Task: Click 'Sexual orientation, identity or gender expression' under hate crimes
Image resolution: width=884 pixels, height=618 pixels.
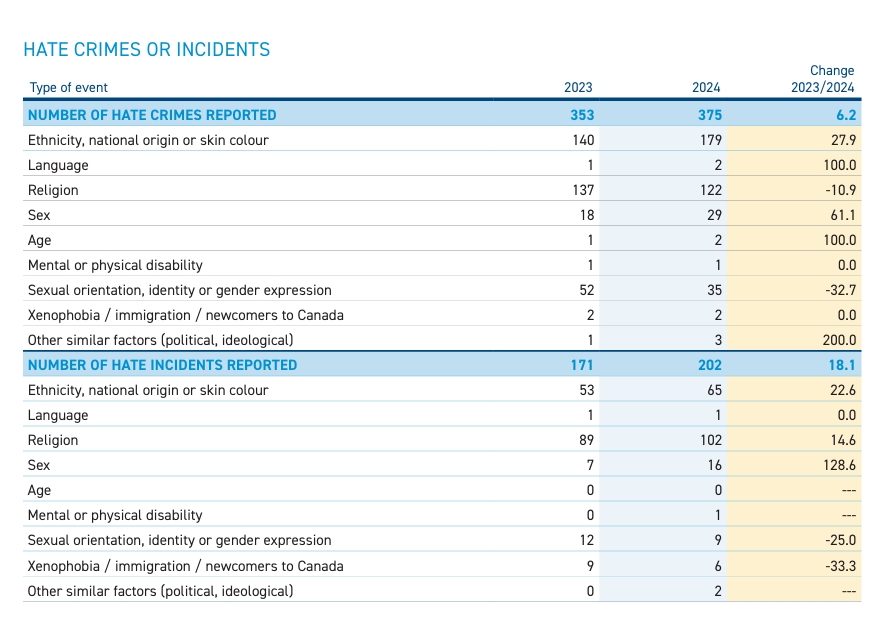Action: click(180, 290)
